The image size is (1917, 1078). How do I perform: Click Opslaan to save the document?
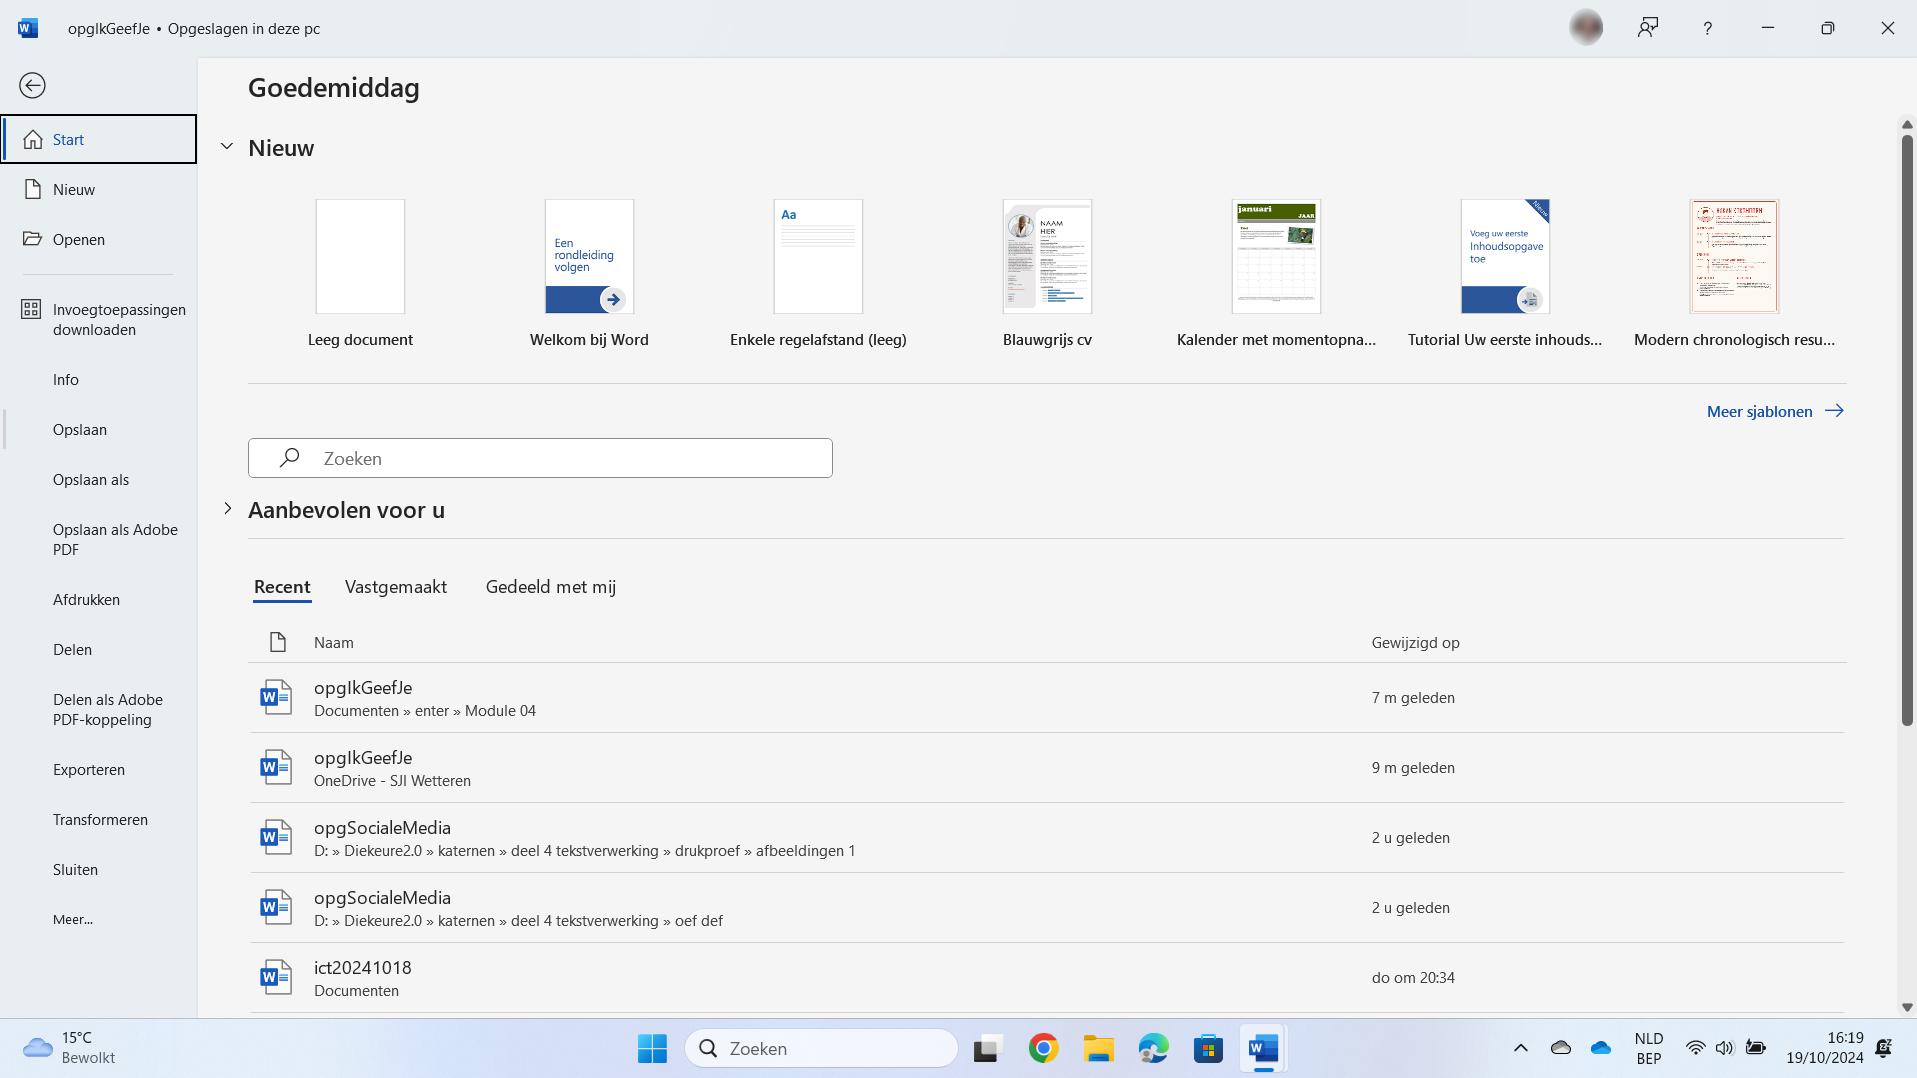[x=99, y=429]
